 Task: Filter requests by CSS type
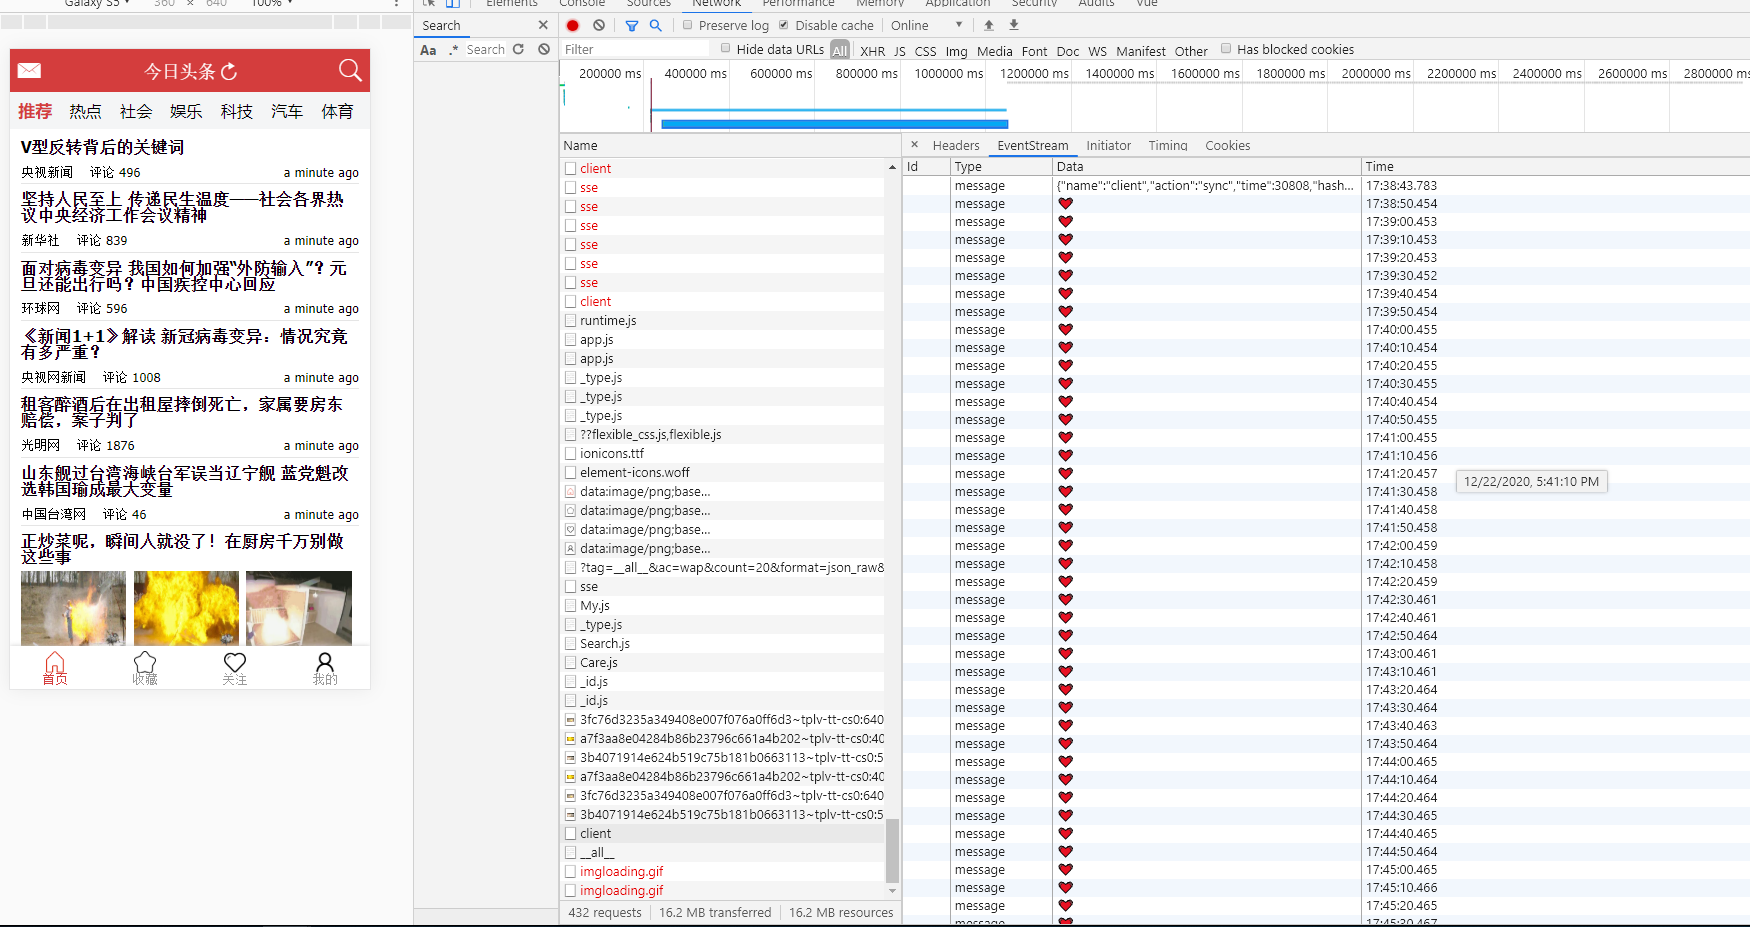point(926,51)
